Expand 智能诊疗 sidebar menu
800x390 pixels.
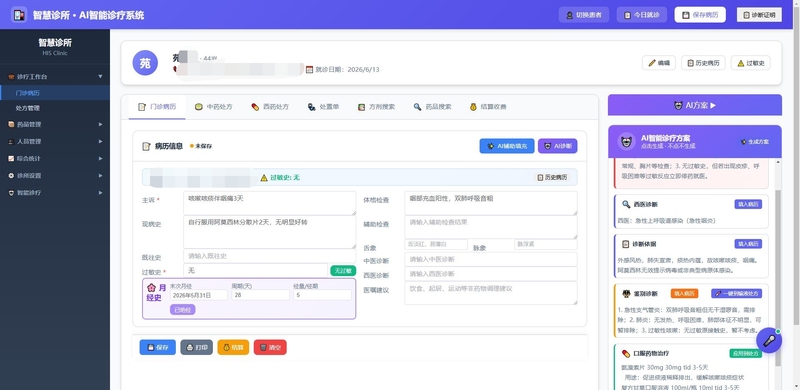[55, 192]
